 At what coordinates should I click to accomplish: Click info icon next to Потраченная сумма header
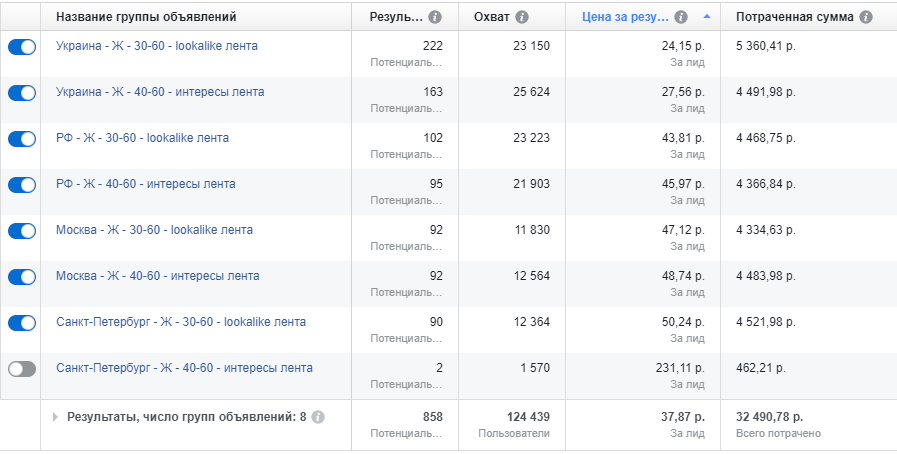tap(866, 17)
